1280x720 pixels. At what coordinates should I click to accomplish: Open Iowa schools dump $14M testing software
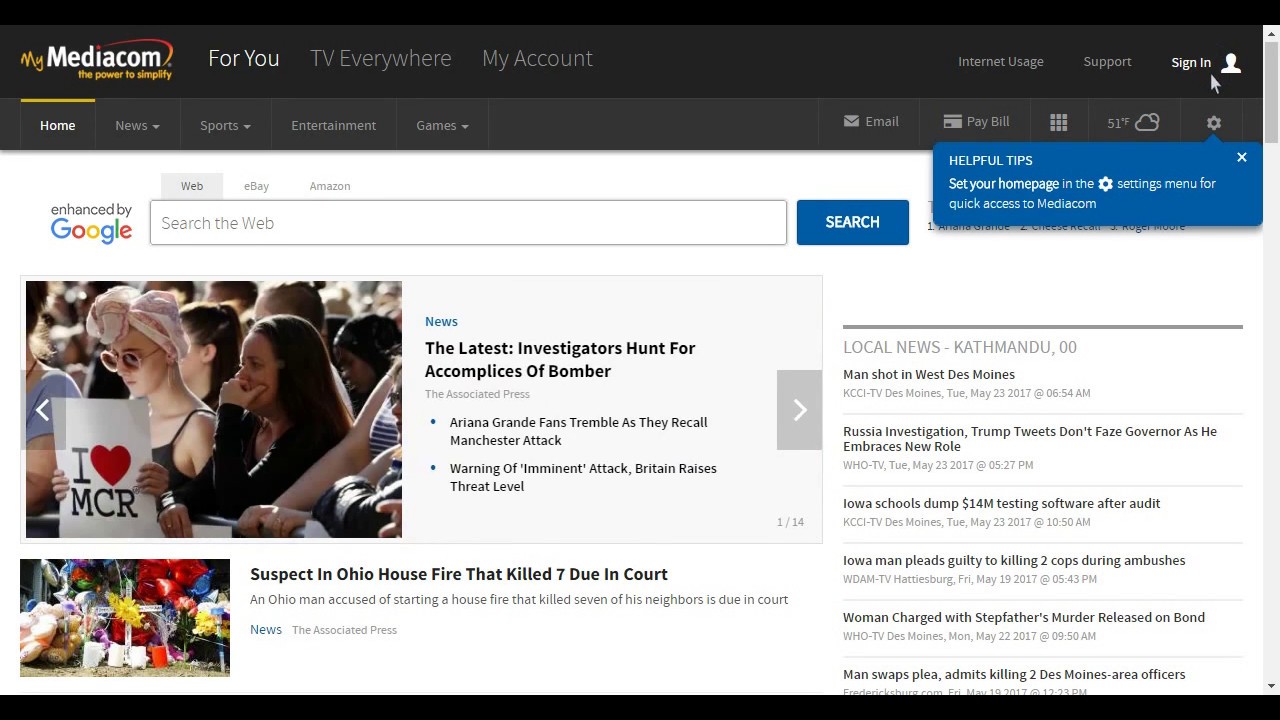coord(1002,503)
